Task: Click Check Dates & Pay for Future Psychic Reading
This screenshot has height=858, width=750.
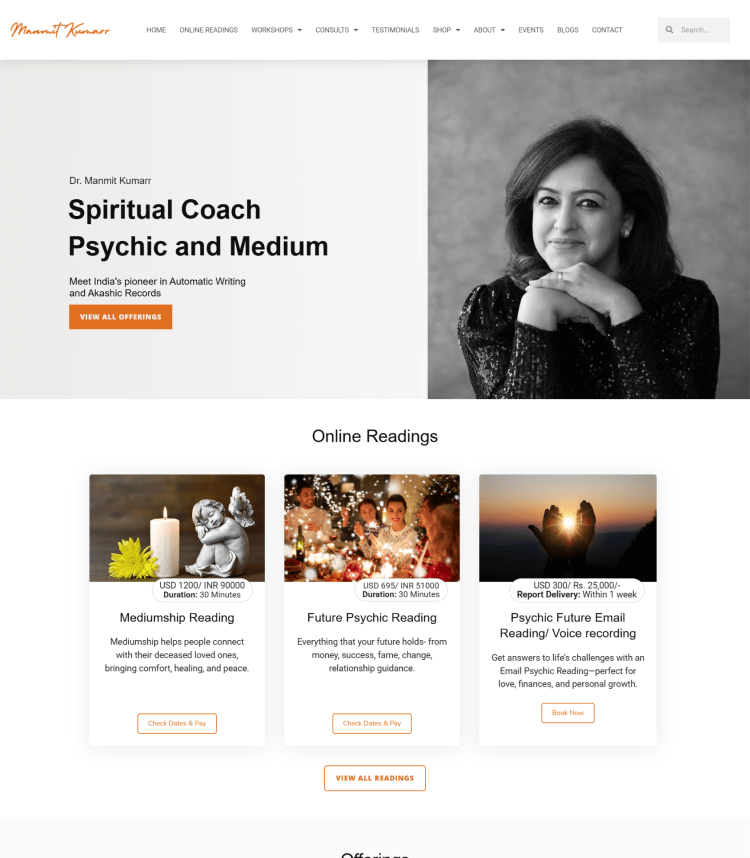Action: tap(371, 723)
